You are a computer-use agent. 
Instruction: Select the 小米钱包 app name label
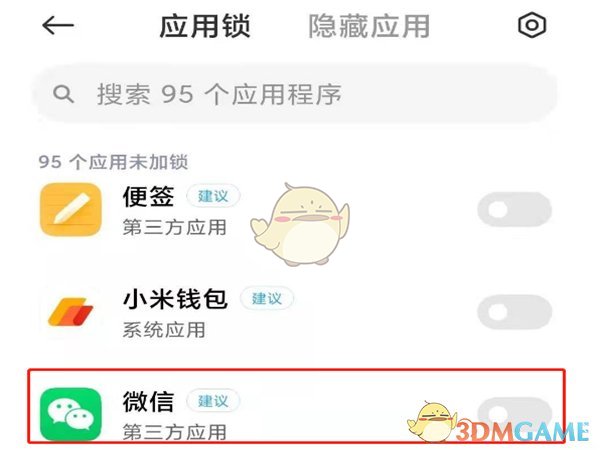tap(175, 298)
